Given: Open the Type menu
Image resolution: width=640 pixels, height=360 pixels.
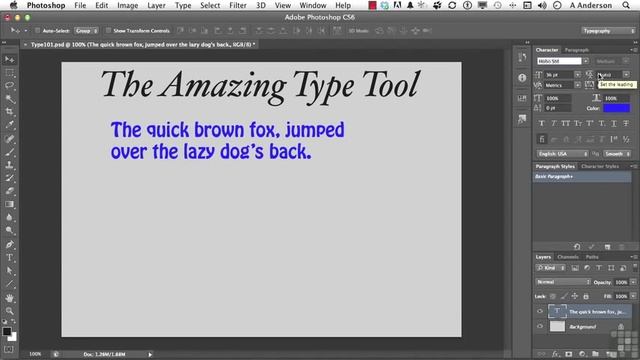Looking at the screenshot, I should 183,5.
